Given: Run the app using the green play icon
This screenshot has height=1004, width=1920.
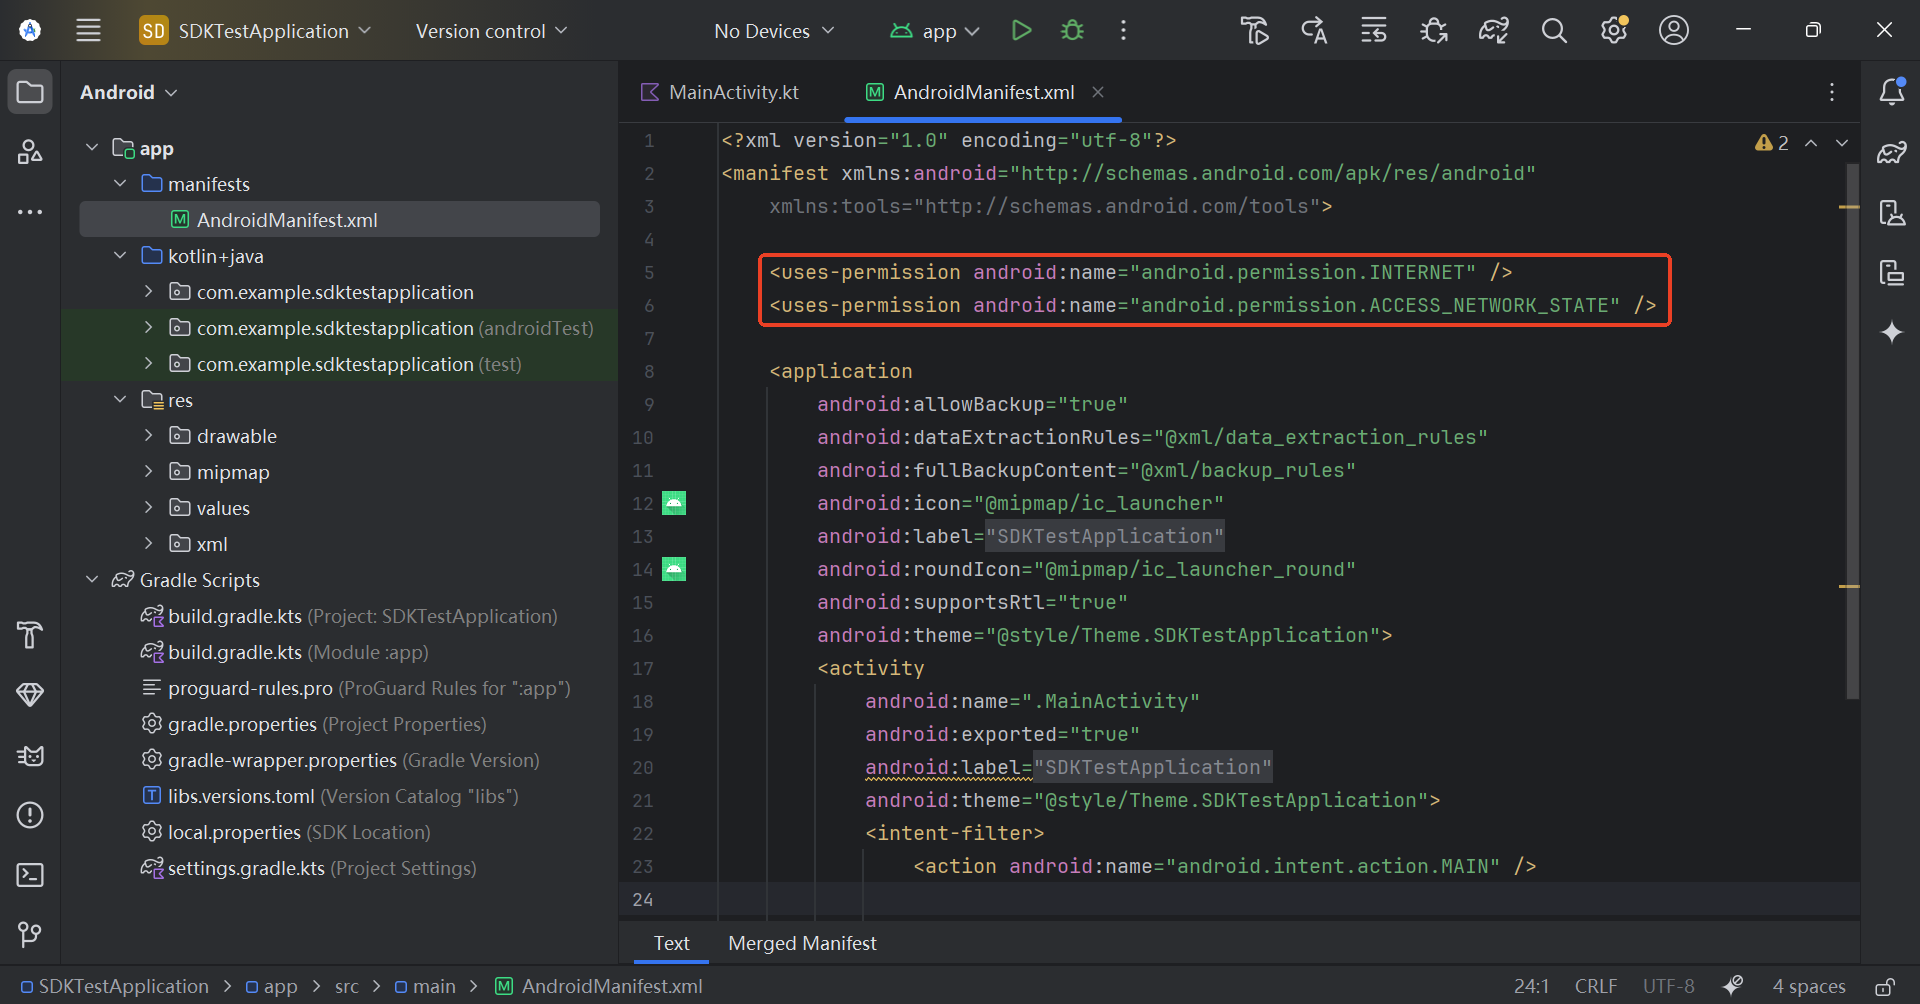Looking at the screenshot, I should (1021, 30).
